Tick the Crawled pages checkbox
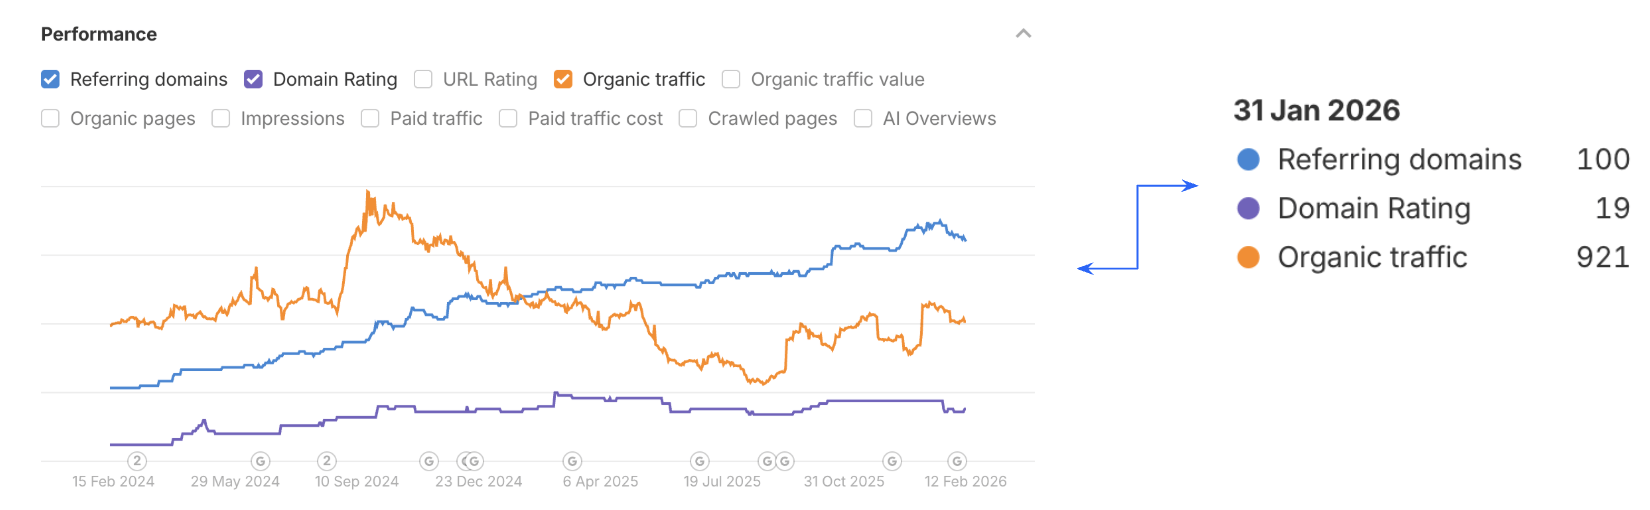 pos(688,118)
